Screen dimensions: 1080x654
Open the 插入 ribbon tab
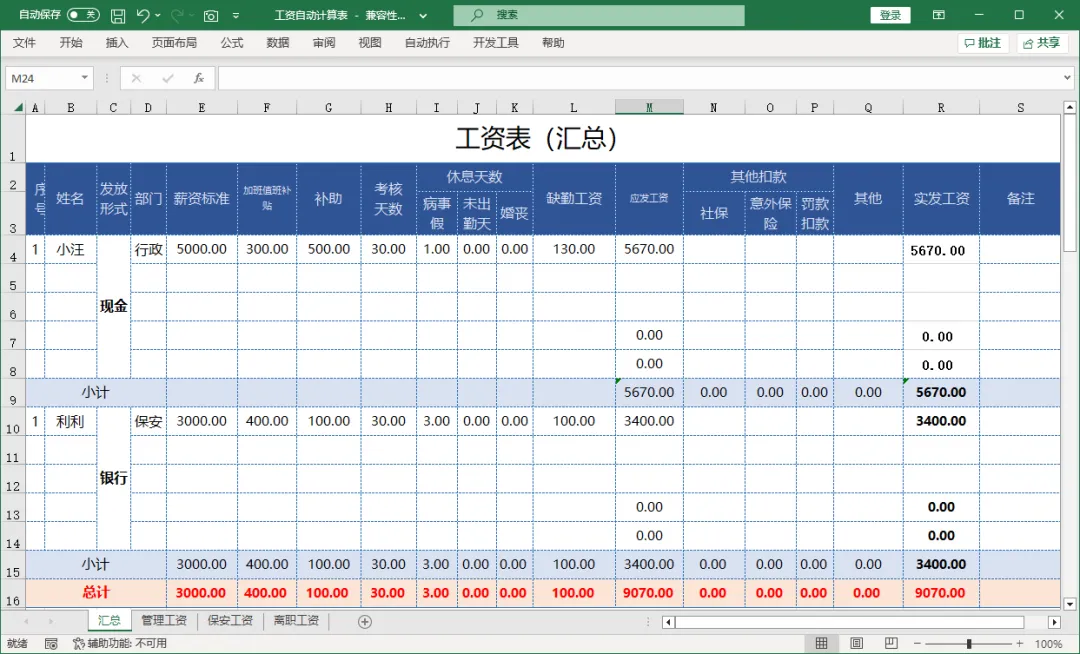(117, 43)
